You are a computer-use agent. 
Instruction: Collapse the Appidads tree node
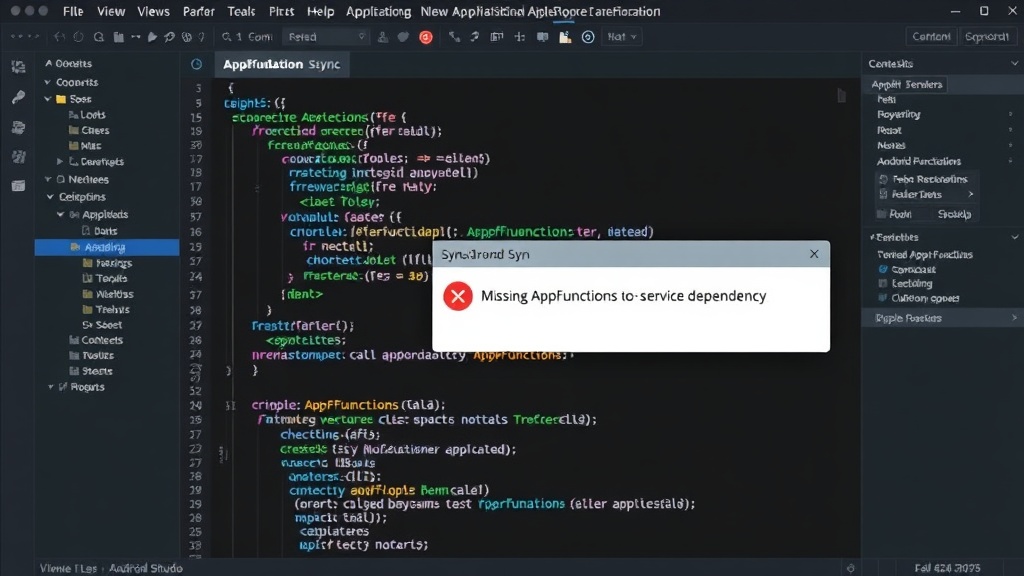(60, 214)
